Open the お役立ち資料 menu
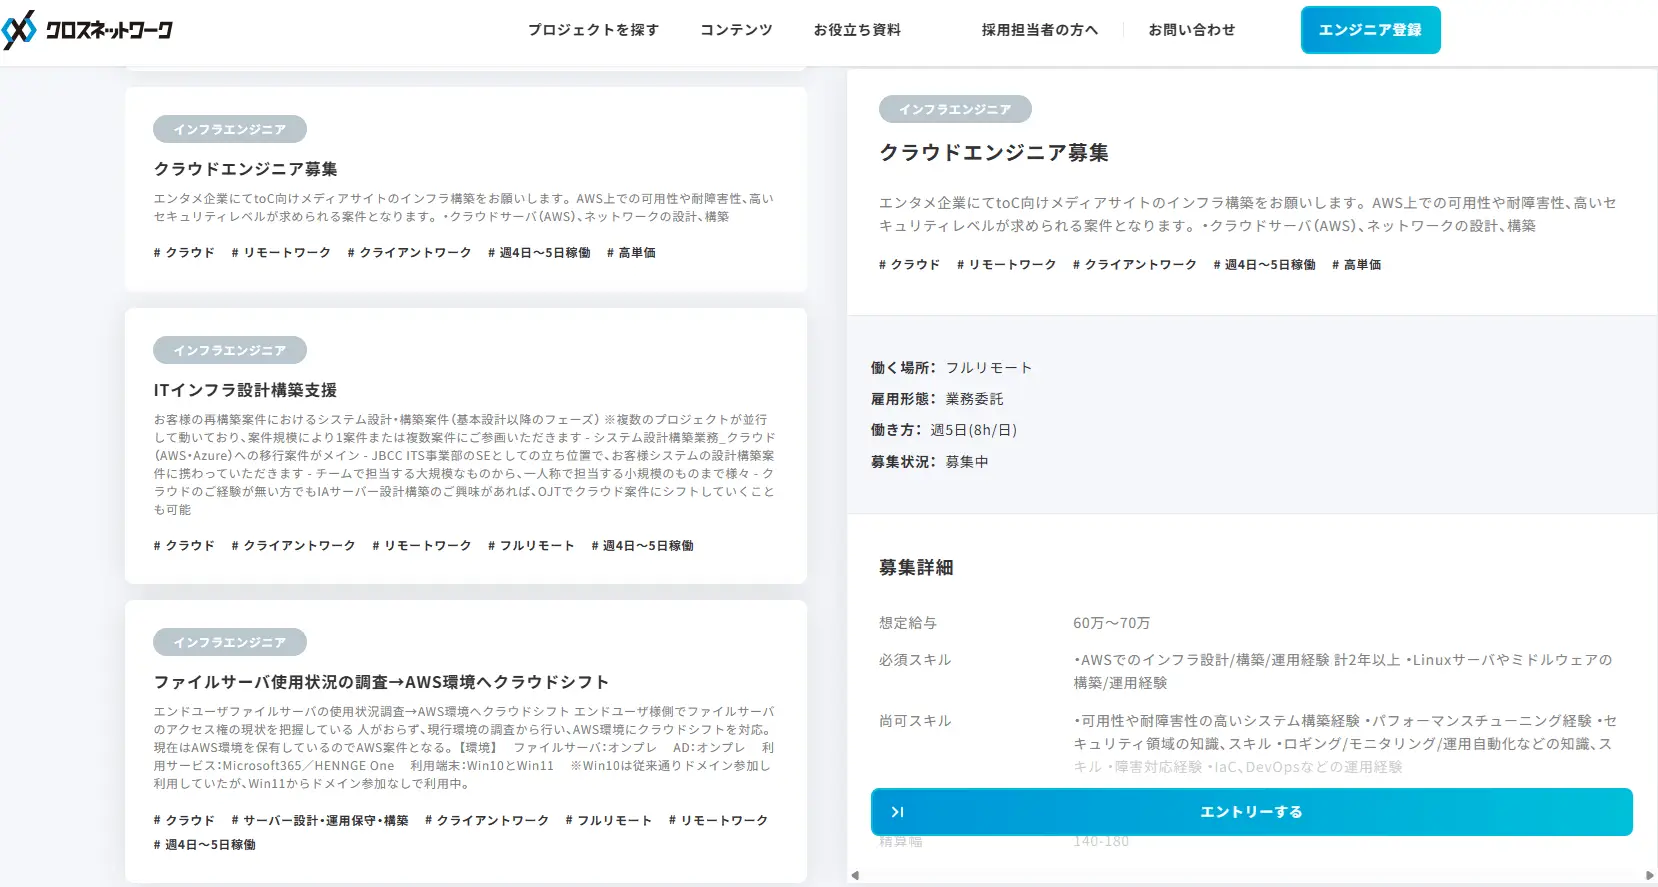Screen dimensions: 1658x887 tap(857, 30)
